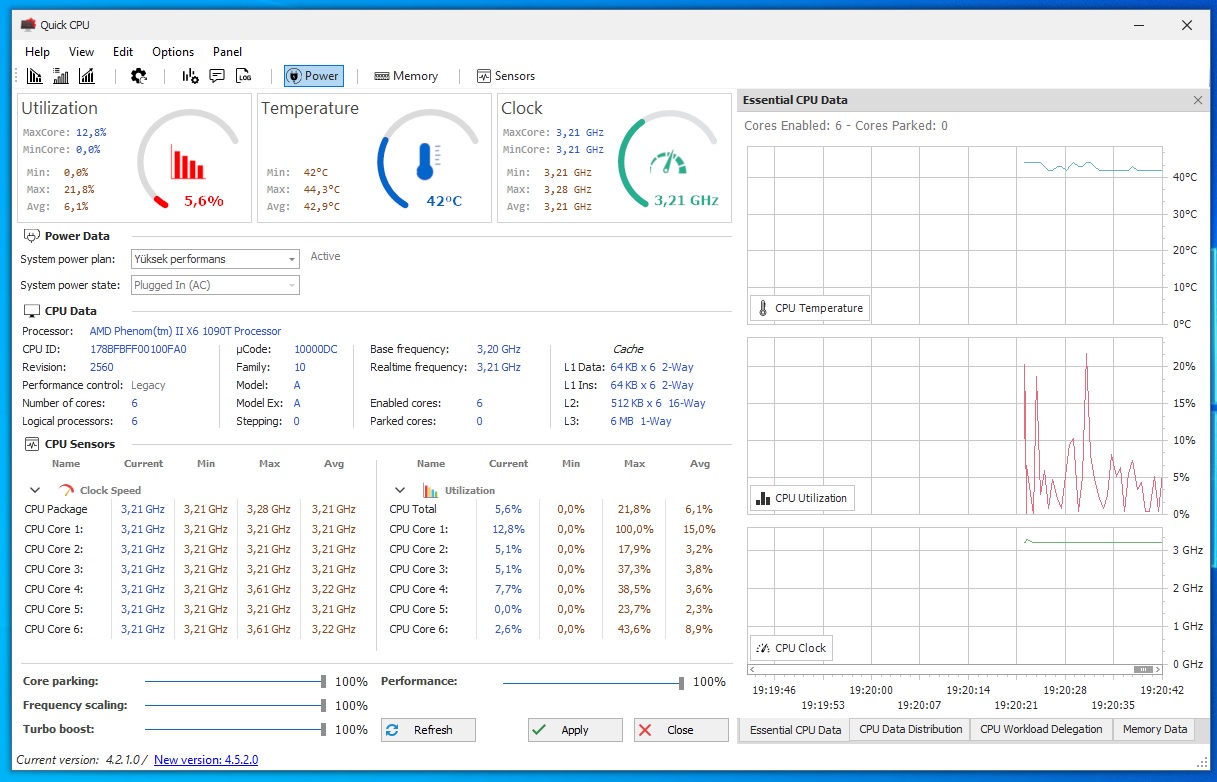Open the LOG file icon
This screenshot has width=1217, height=782.
244,76
